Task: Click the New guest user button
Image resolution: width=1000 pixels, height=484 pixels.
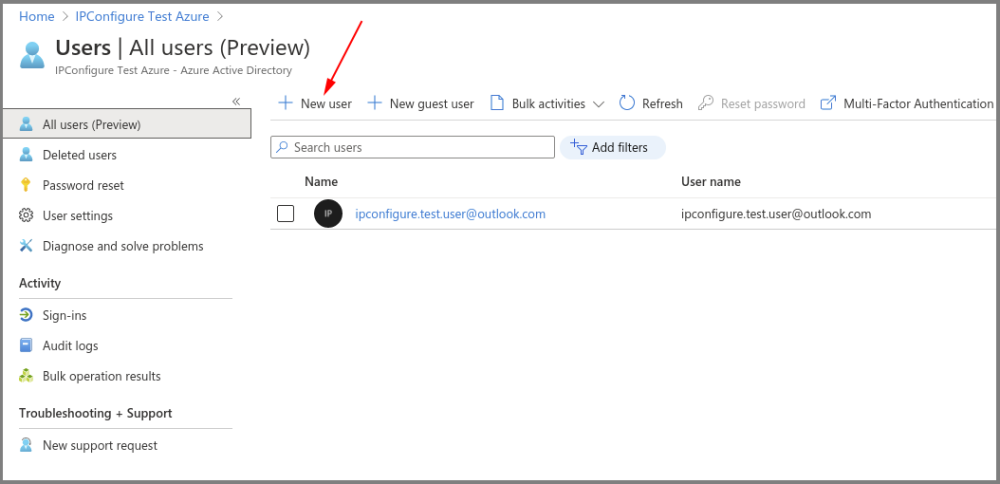Action: (x=421, y=103)
